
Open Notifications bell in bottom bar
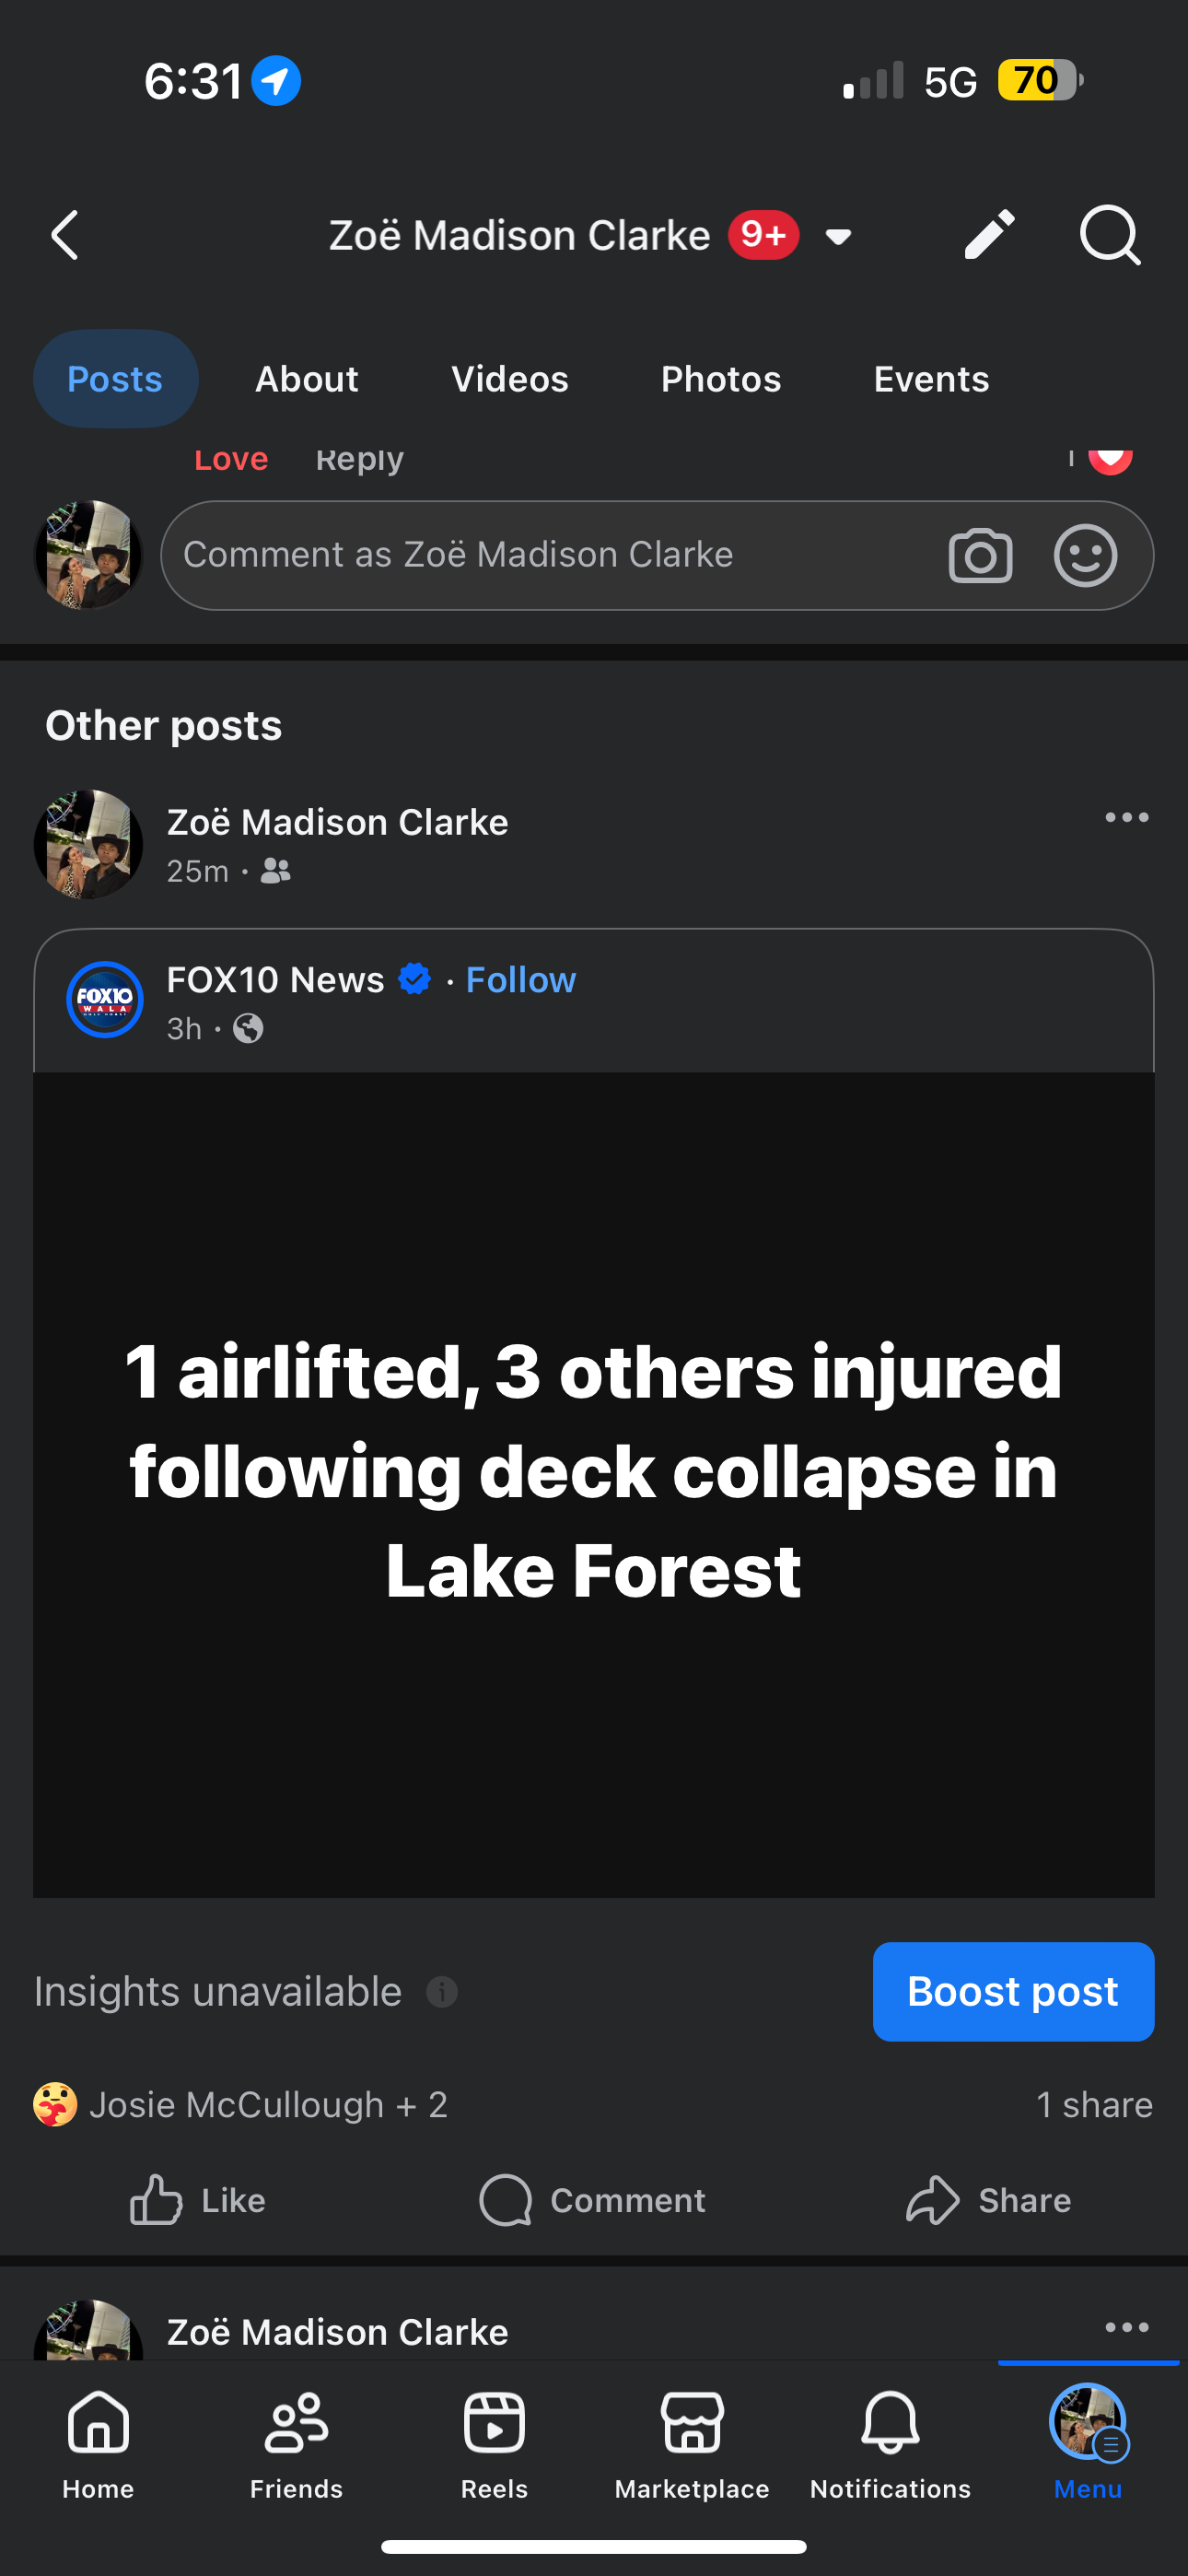tap(890, 2440)
